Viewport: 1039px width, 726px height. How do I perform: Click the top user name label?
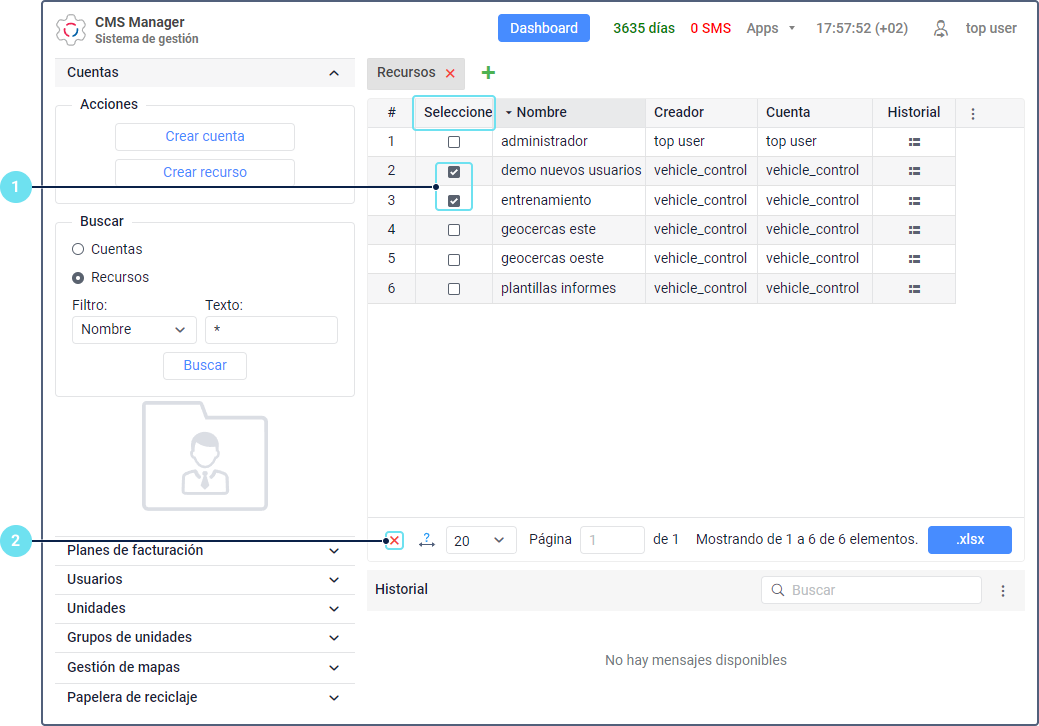[x=991, y=28]
